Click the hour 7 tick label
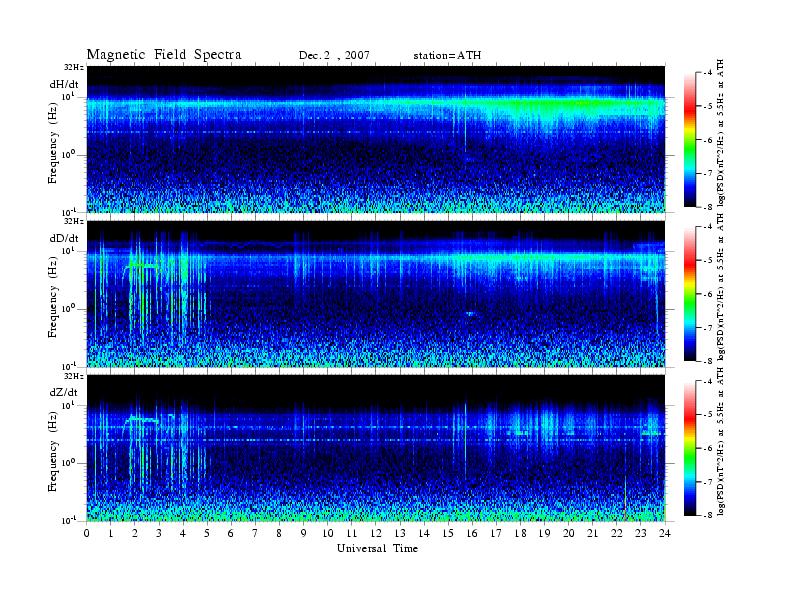 point(255,533)
